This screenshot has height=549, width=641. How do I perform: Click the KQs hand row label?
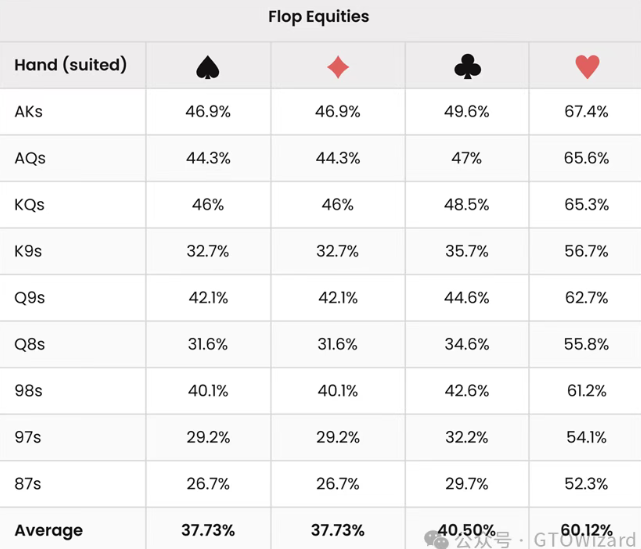coord(30,205)
